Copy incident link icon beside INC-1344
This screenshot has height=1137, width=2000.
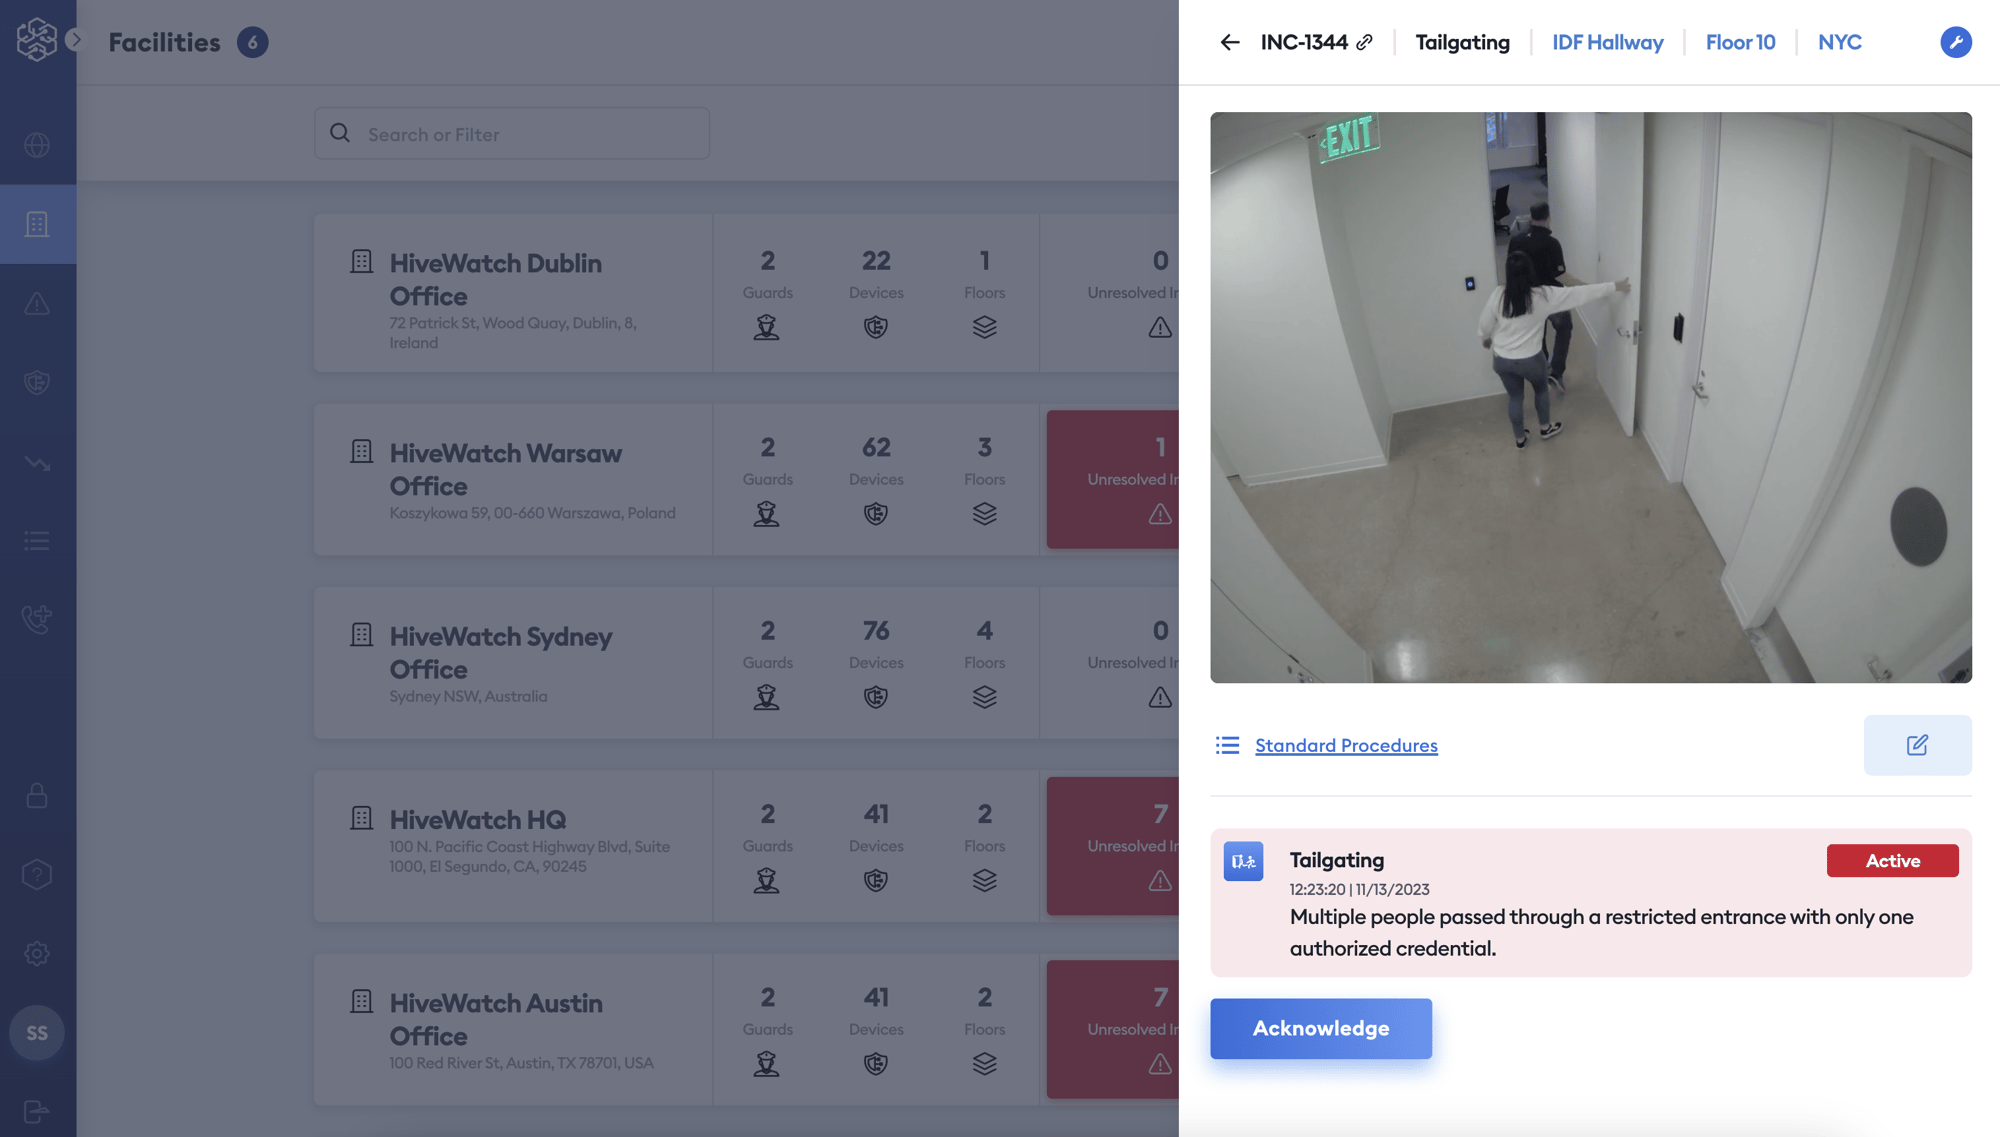[1365, 42]
